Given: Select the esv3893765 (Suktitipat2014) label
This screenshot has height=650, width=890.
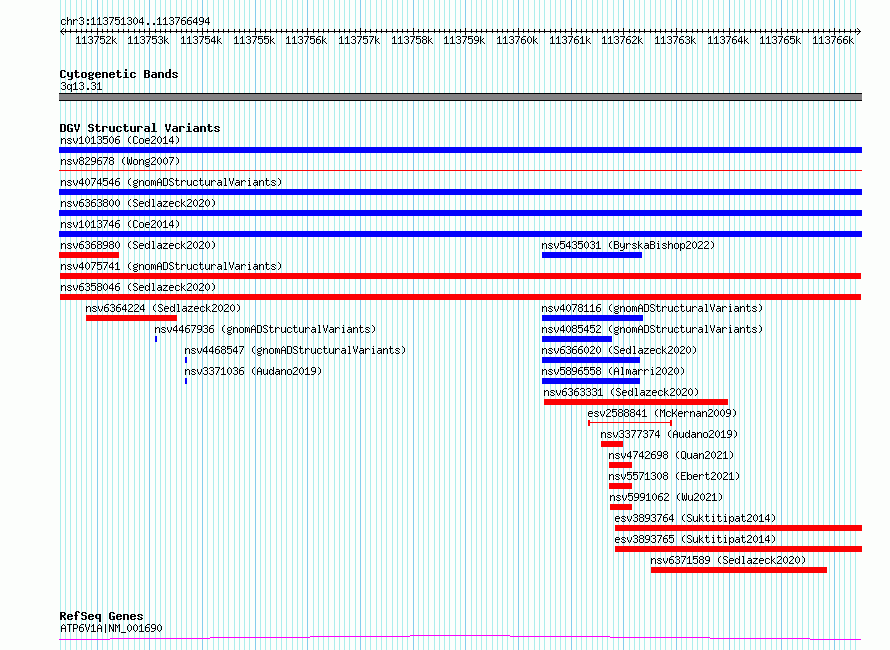Looking at the screenshot, I should click(x=695, y=539).
